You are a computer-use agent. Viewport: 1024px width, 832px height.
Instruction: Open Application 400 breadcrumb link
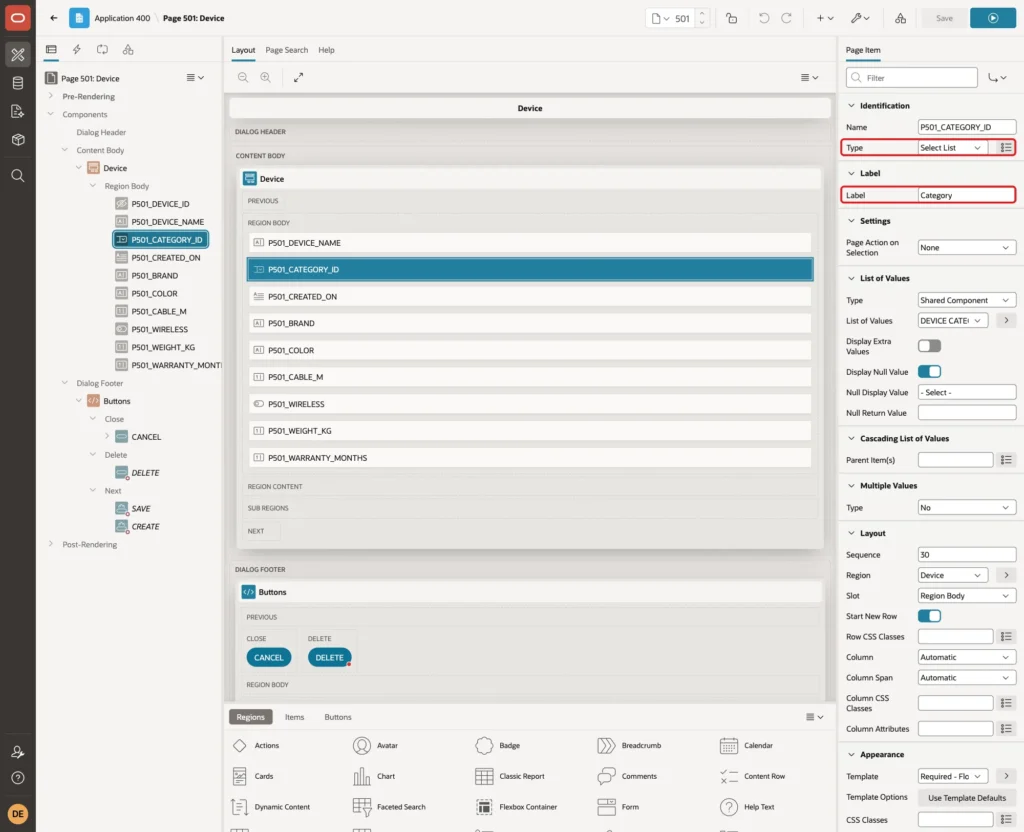pyautogui.click(x=122, y=18)
